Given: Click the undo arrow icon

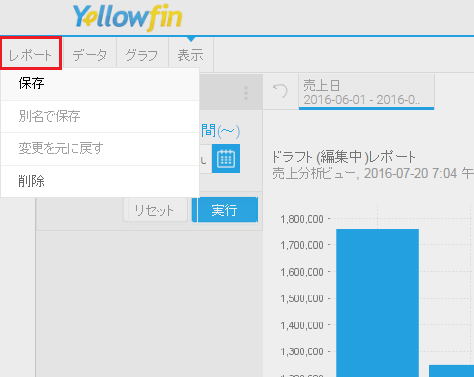Looking at the screenshot, I should click(x=280, y=91).
